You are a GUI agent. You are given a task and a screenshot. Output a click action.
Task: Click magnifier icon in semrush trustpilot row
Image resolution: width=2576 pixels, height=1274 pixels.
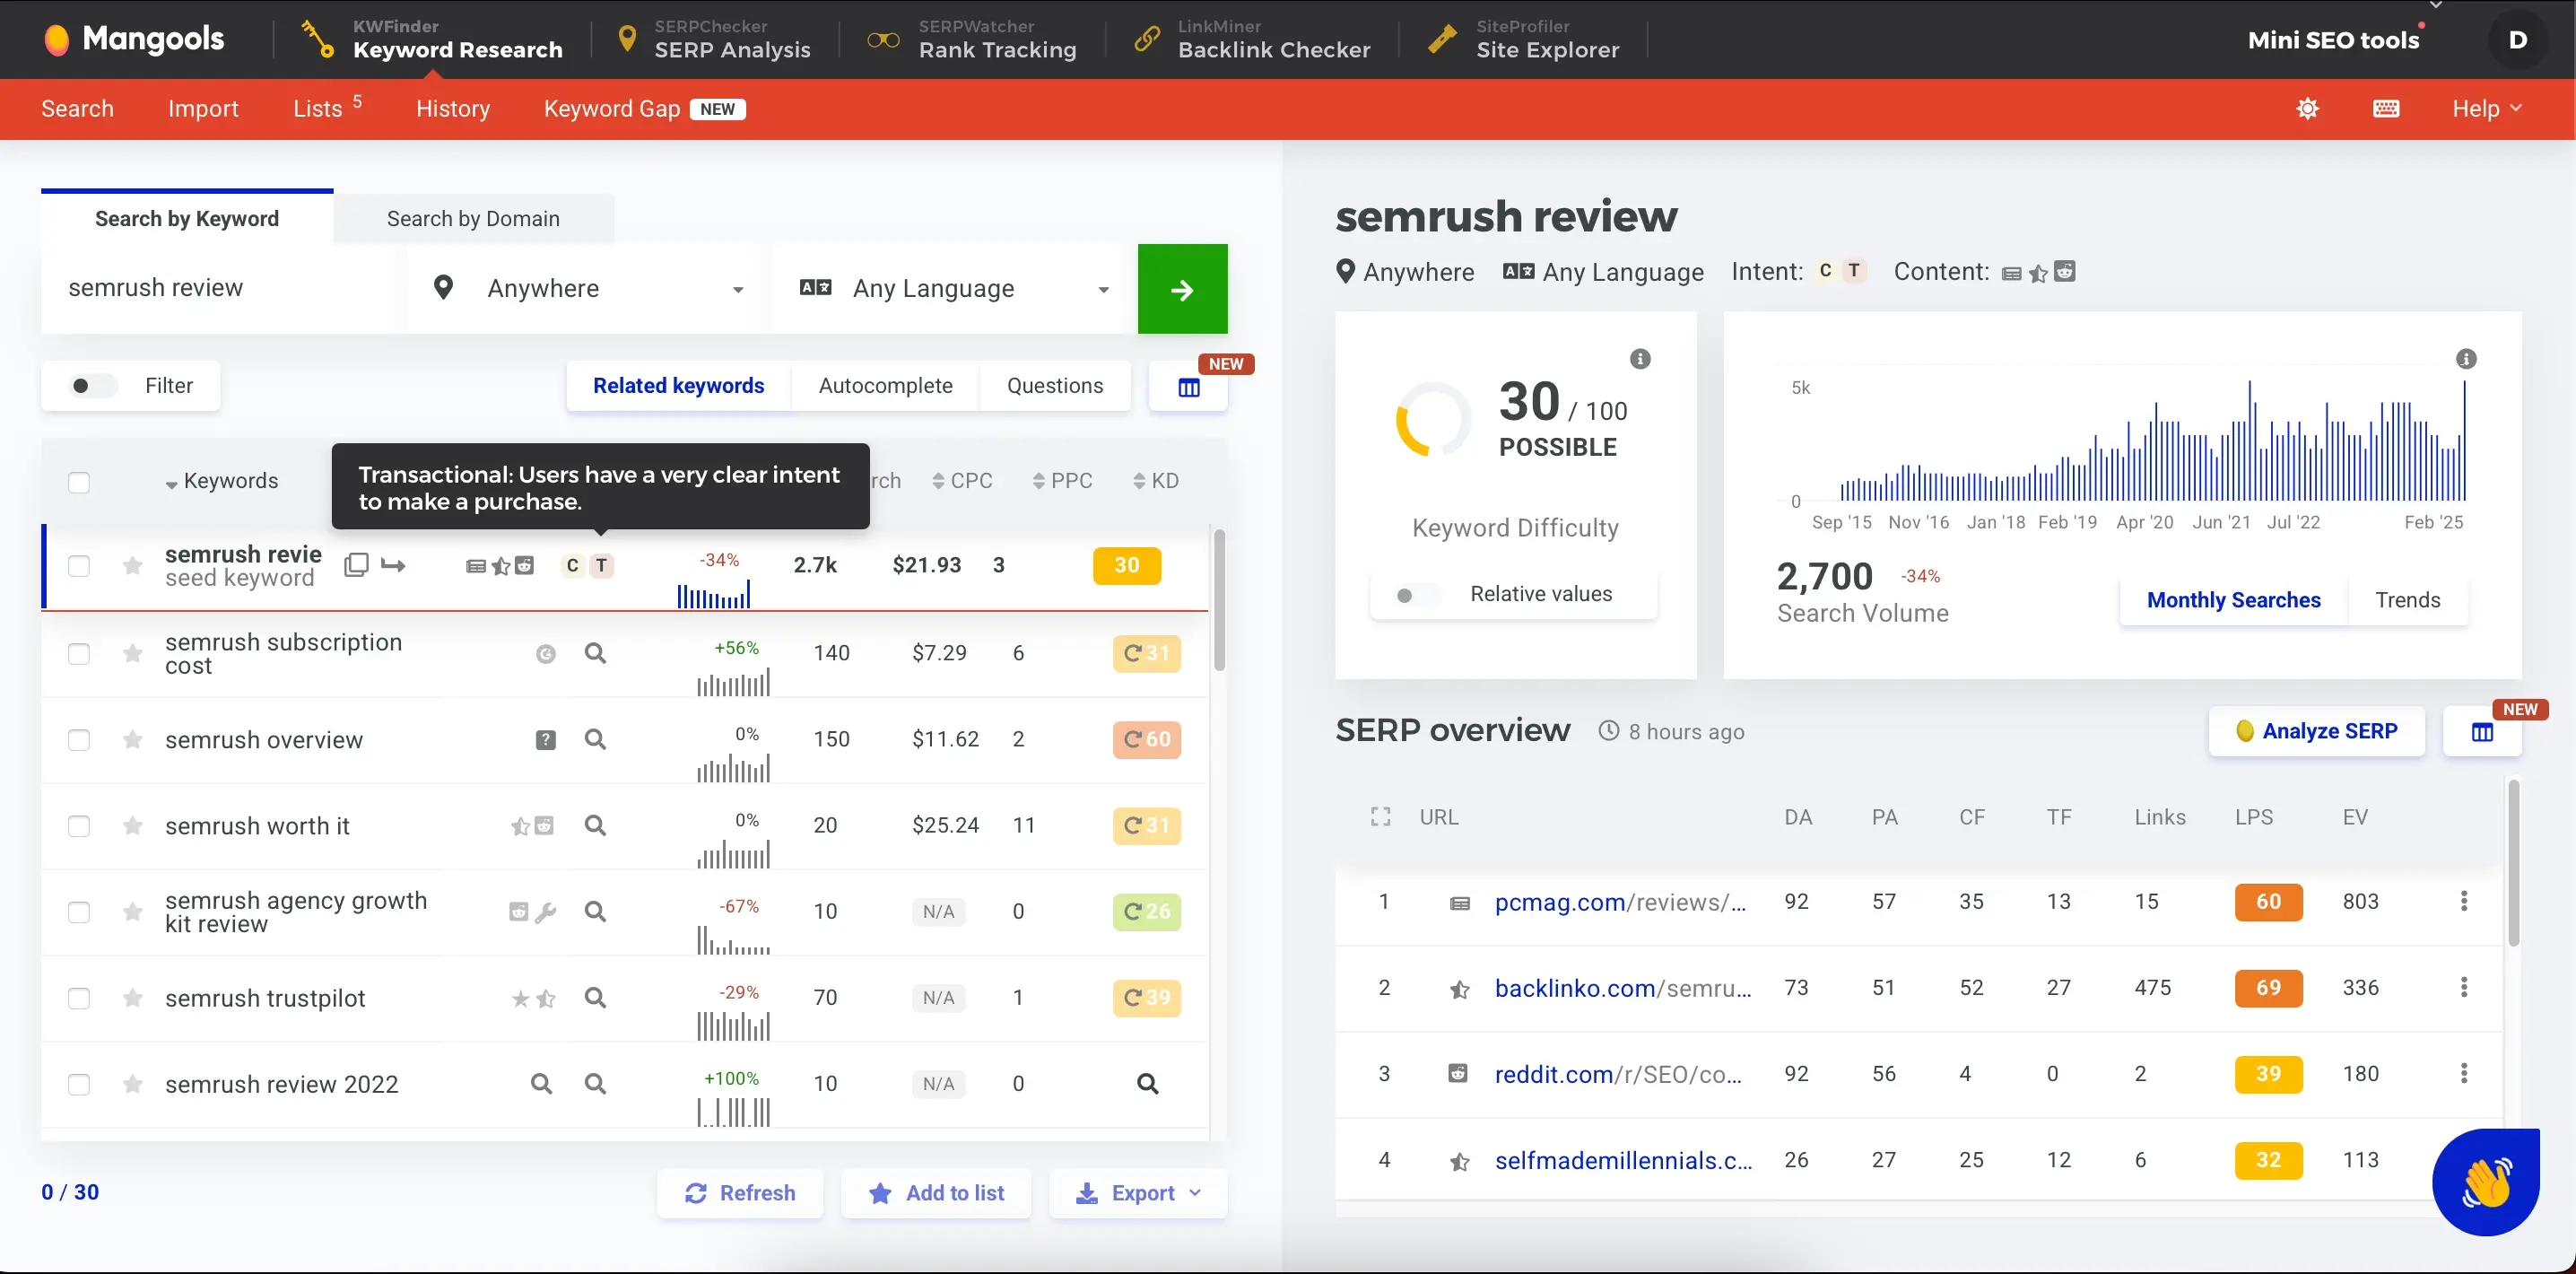pyautogui.click(x=595, y=998)
